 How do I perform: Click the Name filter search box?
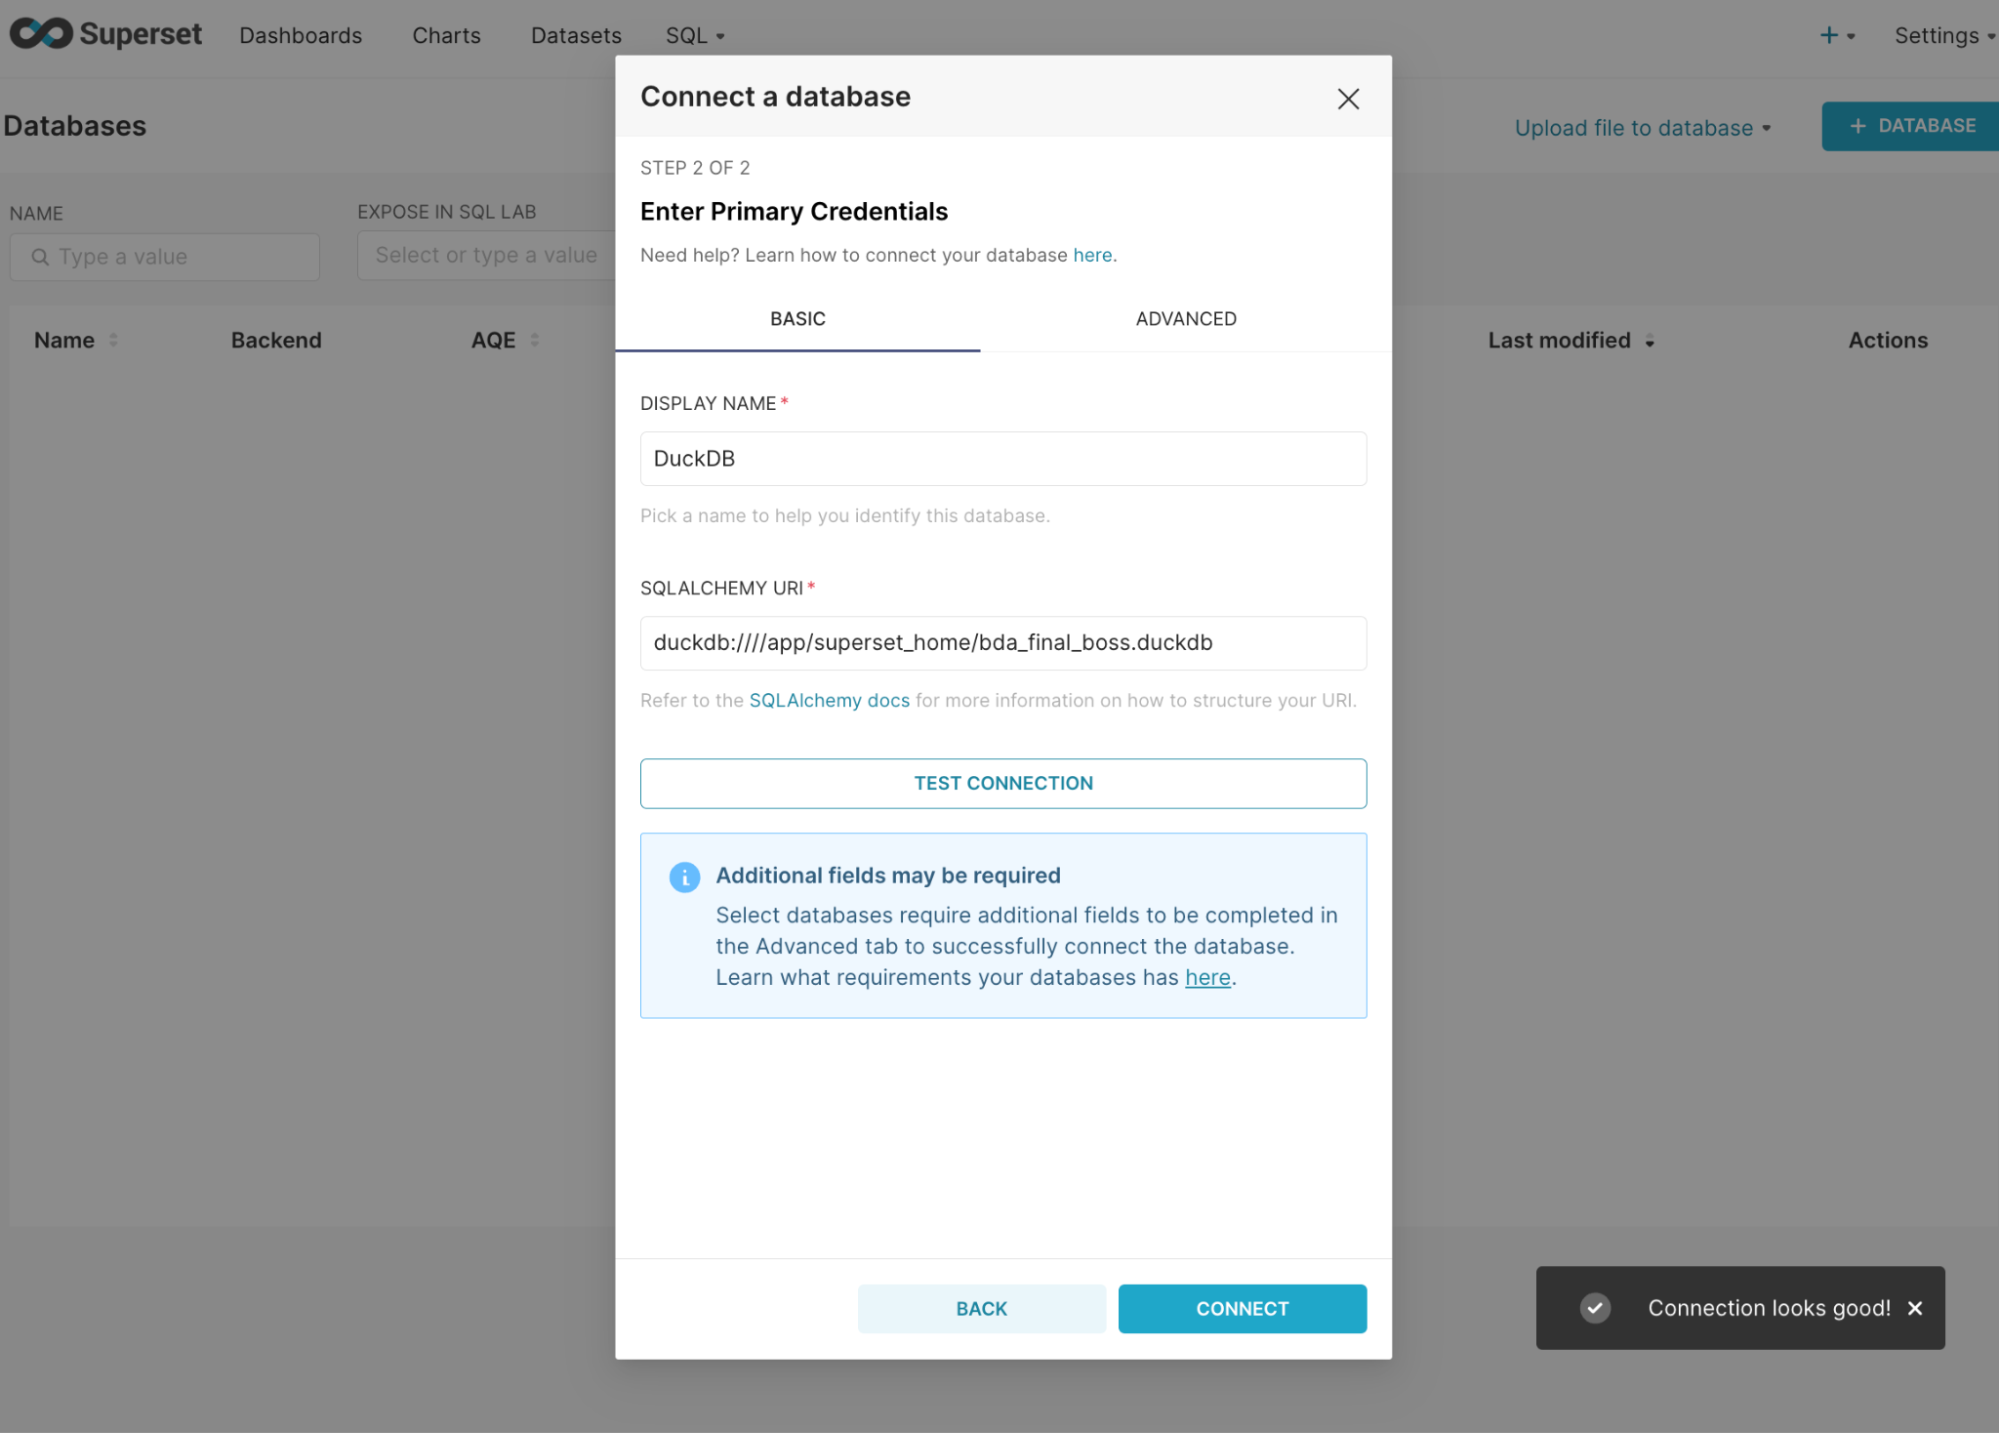165,257
